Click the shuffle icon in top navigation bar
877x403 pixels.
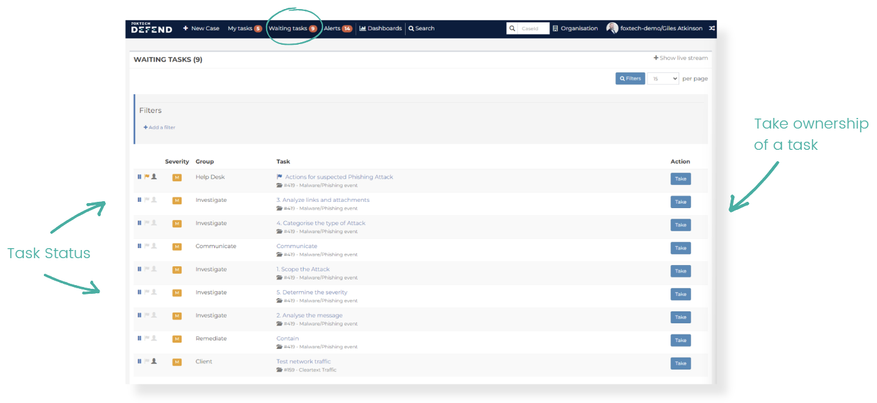[712, 28]
